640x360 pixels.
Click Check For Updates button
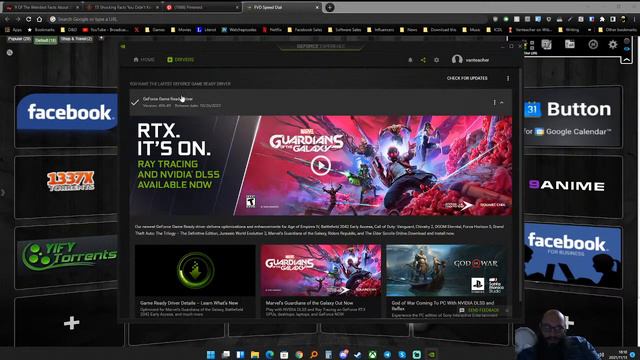[x=467, y=78]
